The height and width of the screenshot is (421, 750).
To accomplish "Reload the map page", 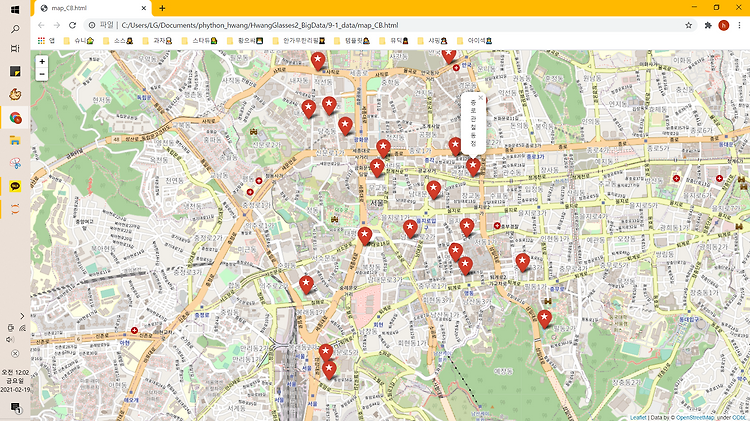I will point(73,25).
